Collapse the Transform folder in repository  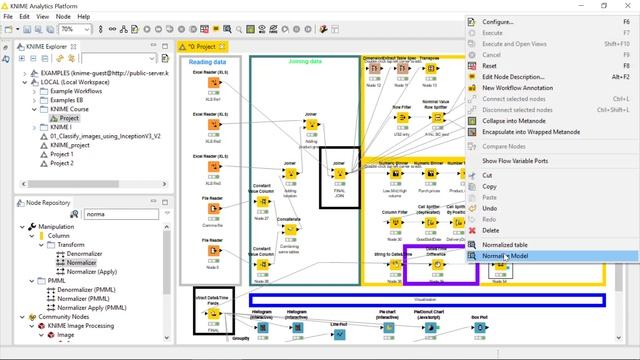tap(41, 244)
